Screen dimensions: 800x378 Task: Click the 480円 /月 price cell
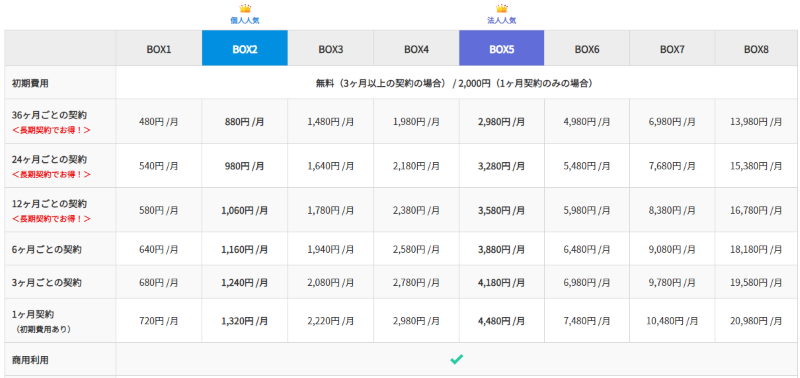pos(159,122)
